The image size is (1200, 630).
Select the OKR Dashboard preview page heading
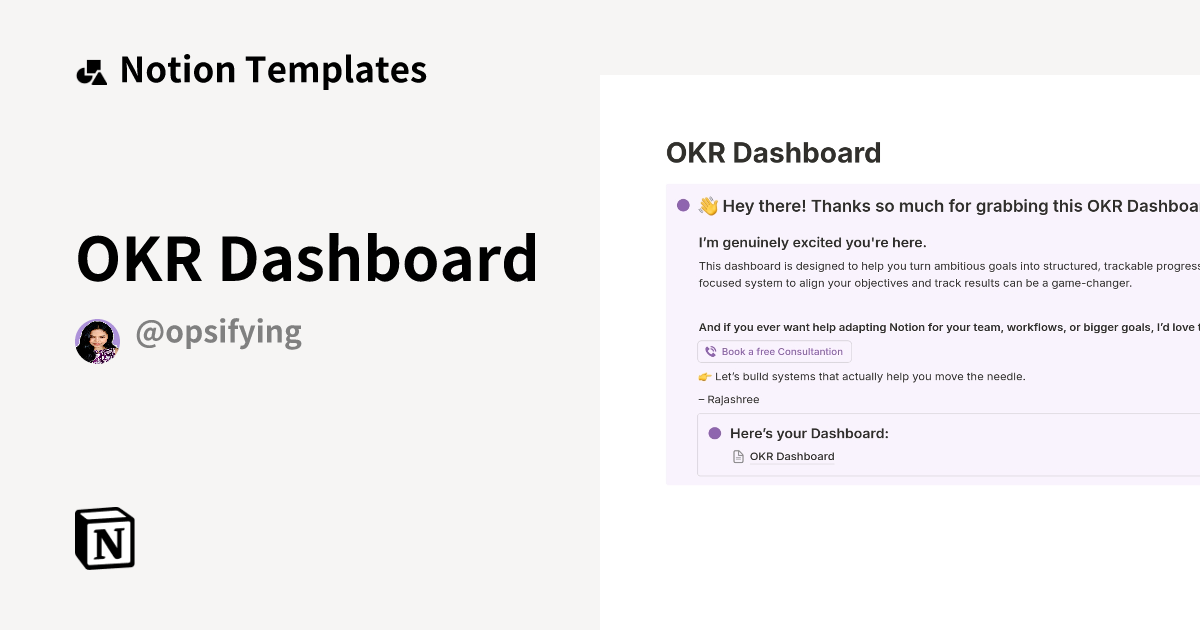[773, 152]
